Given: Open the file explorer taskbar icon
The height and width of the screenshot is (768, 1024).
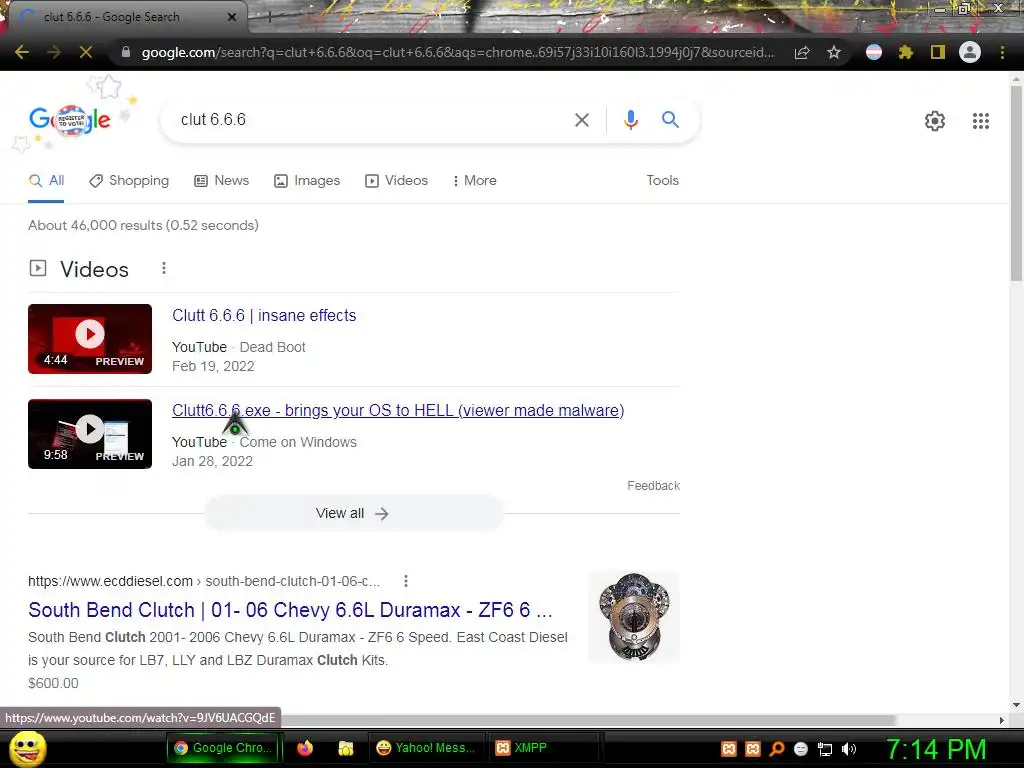Looking at the screenshot, I should (x=345, y=748).
